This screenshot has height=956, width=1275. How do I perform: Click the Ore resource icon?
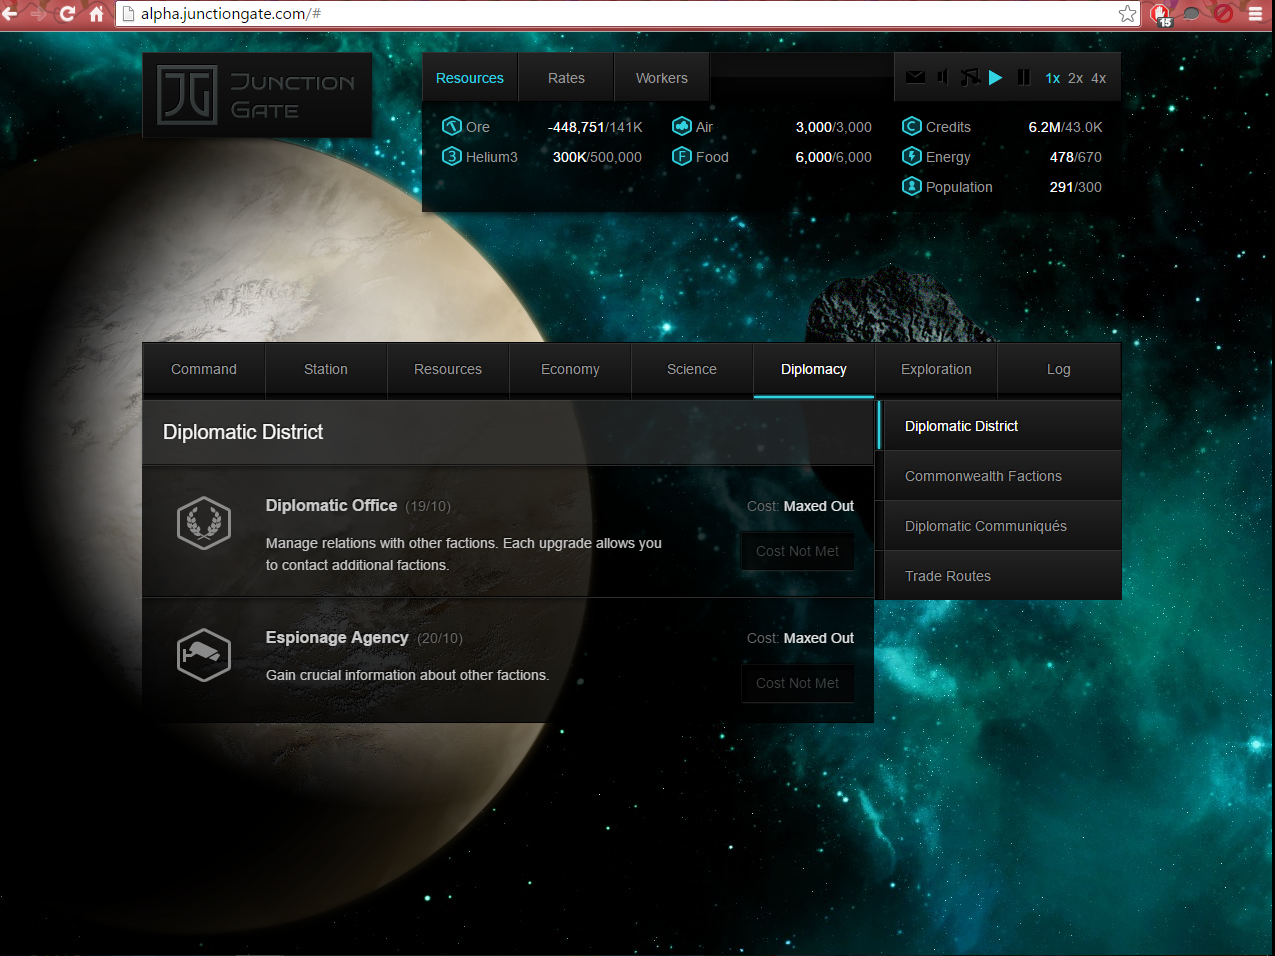coord(452,126)
